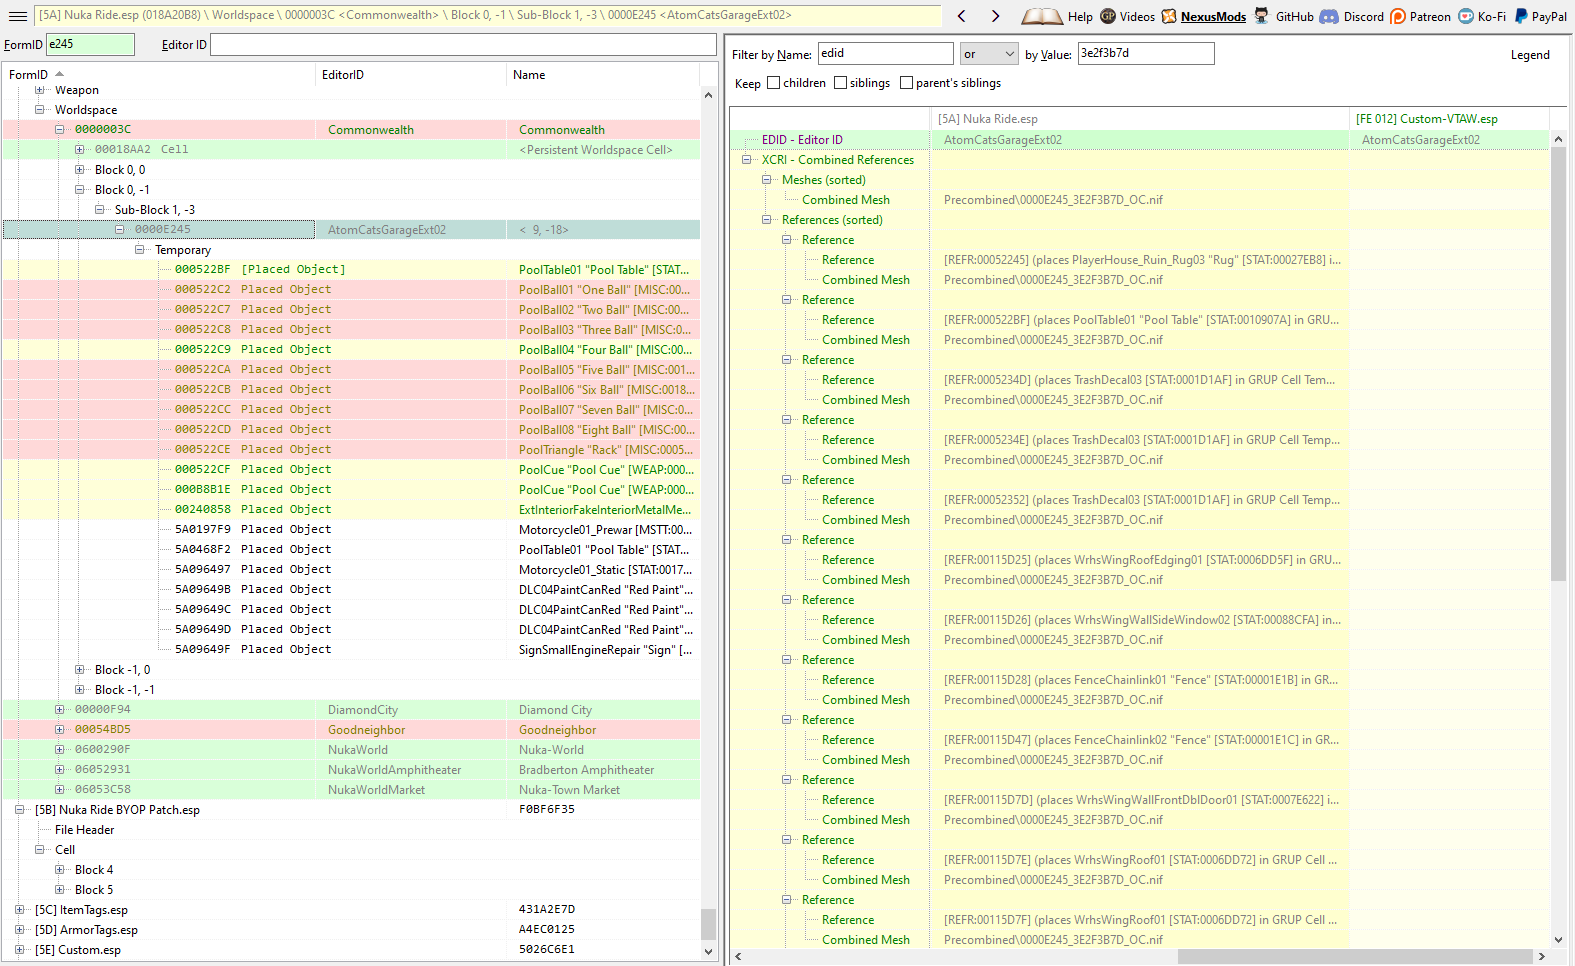Open Help book icon
The width and height of the screenshot is (1575, 966).
tap(1042, 16)
